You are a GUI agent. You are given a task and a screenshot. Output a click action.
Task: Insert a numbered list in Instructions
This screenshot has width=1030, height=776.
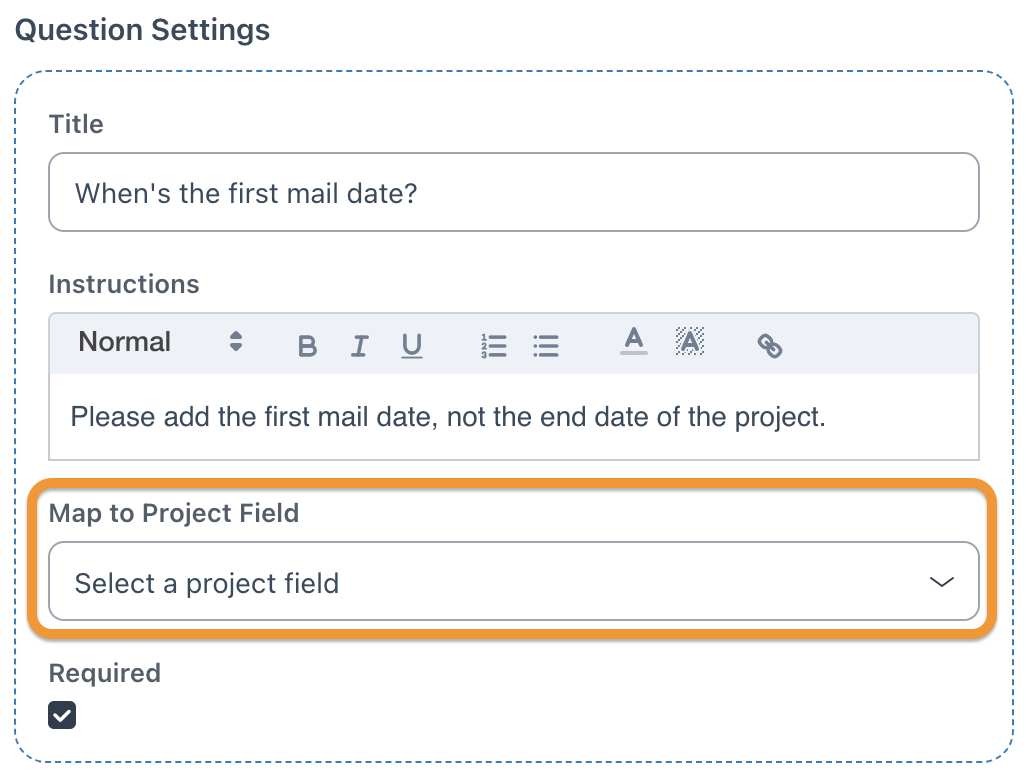tap(493, 346)
